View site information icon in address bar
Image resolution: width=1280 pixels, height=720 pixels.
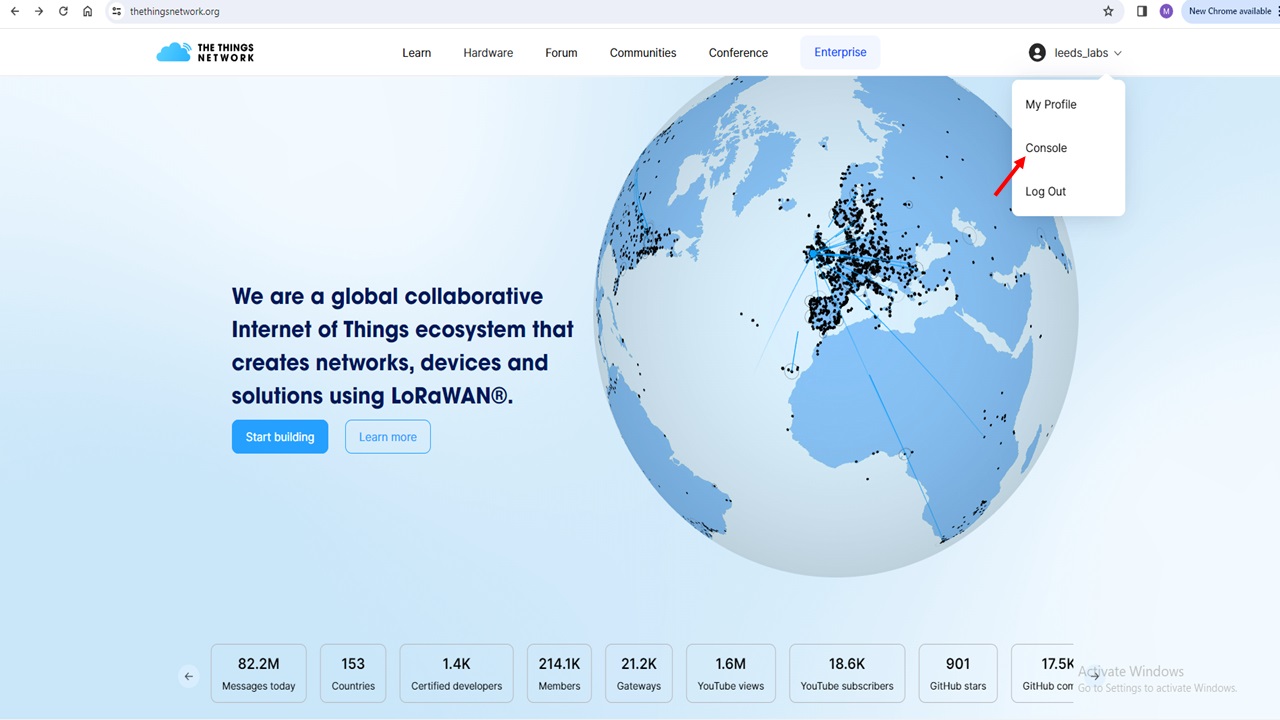[x=116, y=11]
